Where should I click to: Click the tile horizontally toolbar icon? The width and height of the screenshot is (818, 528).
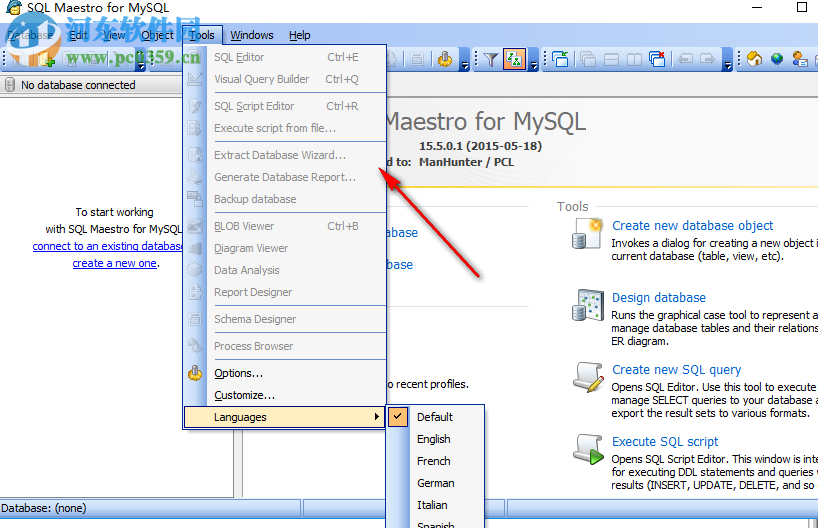coord(611,59)
